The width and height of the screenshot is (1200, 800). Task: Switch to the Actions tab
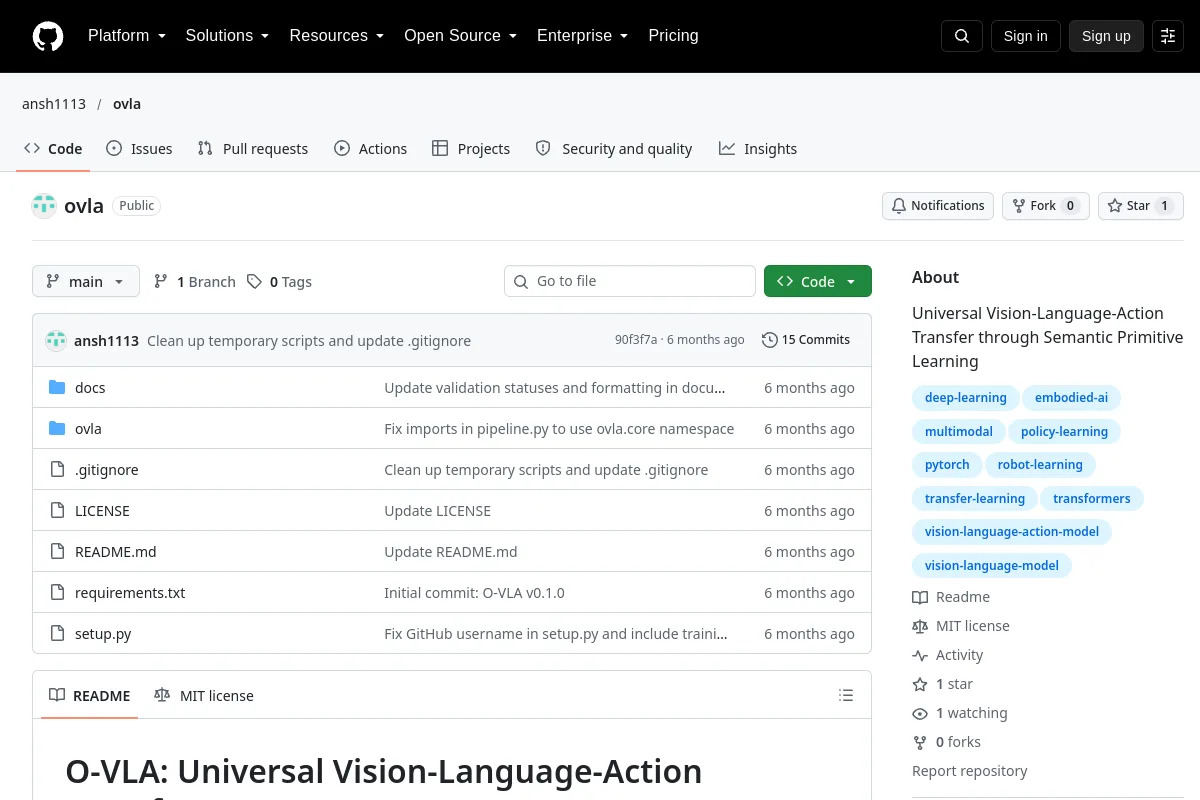pos(371,149)
